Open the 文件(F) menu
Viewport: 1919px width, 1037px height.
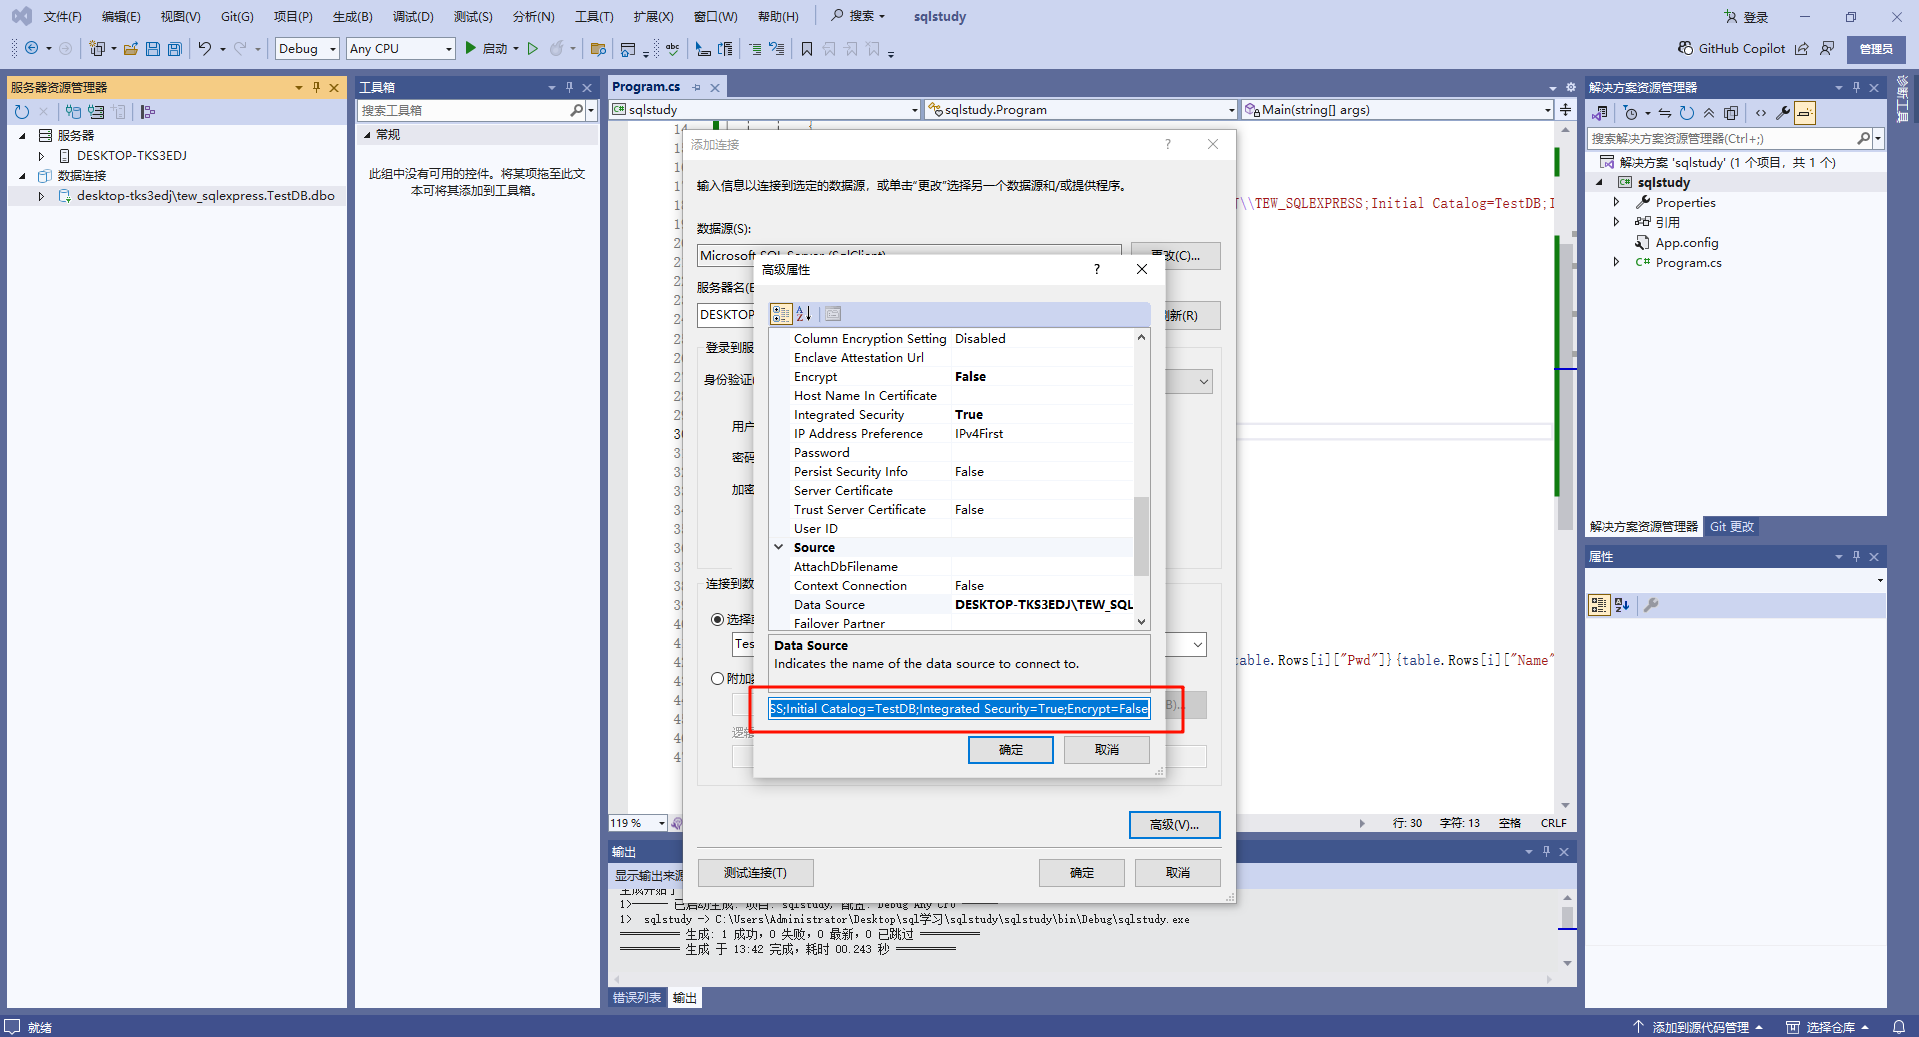click(x=62, y=16)
